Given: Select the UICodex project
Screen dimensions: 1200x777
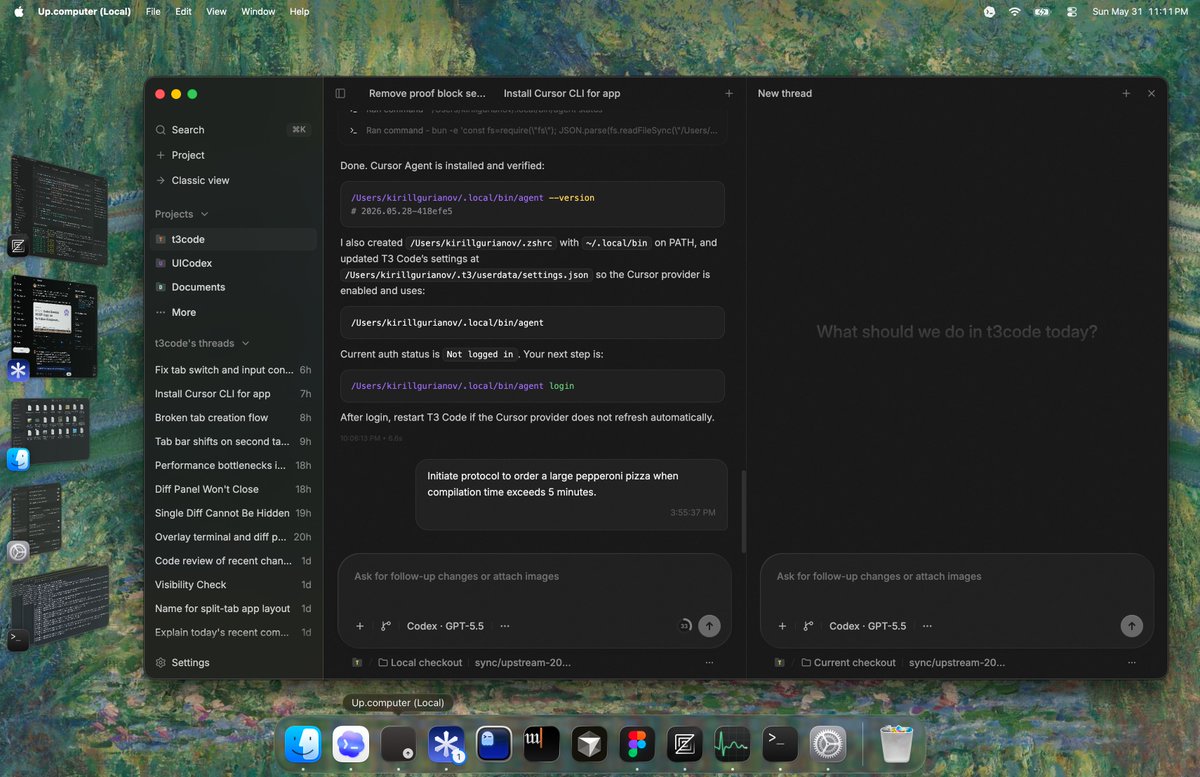Looking at the screenshot, I should [x=232, y=263].
